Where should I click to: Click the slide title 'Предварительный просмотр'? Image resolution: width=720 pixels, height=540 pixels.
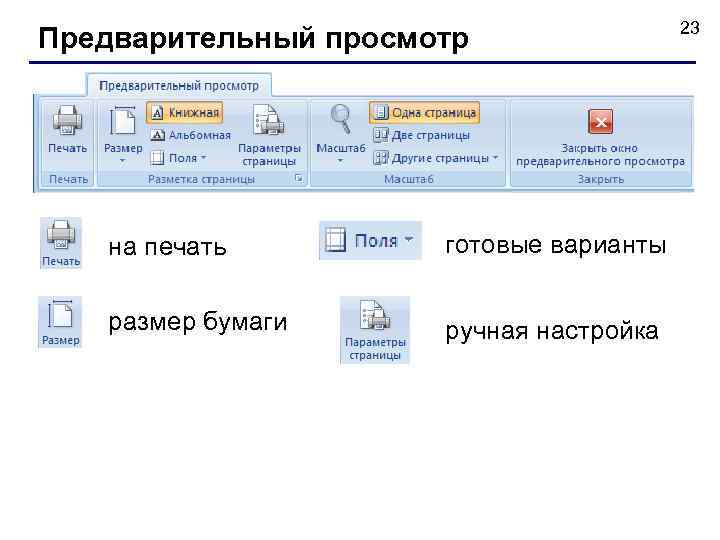253,38
